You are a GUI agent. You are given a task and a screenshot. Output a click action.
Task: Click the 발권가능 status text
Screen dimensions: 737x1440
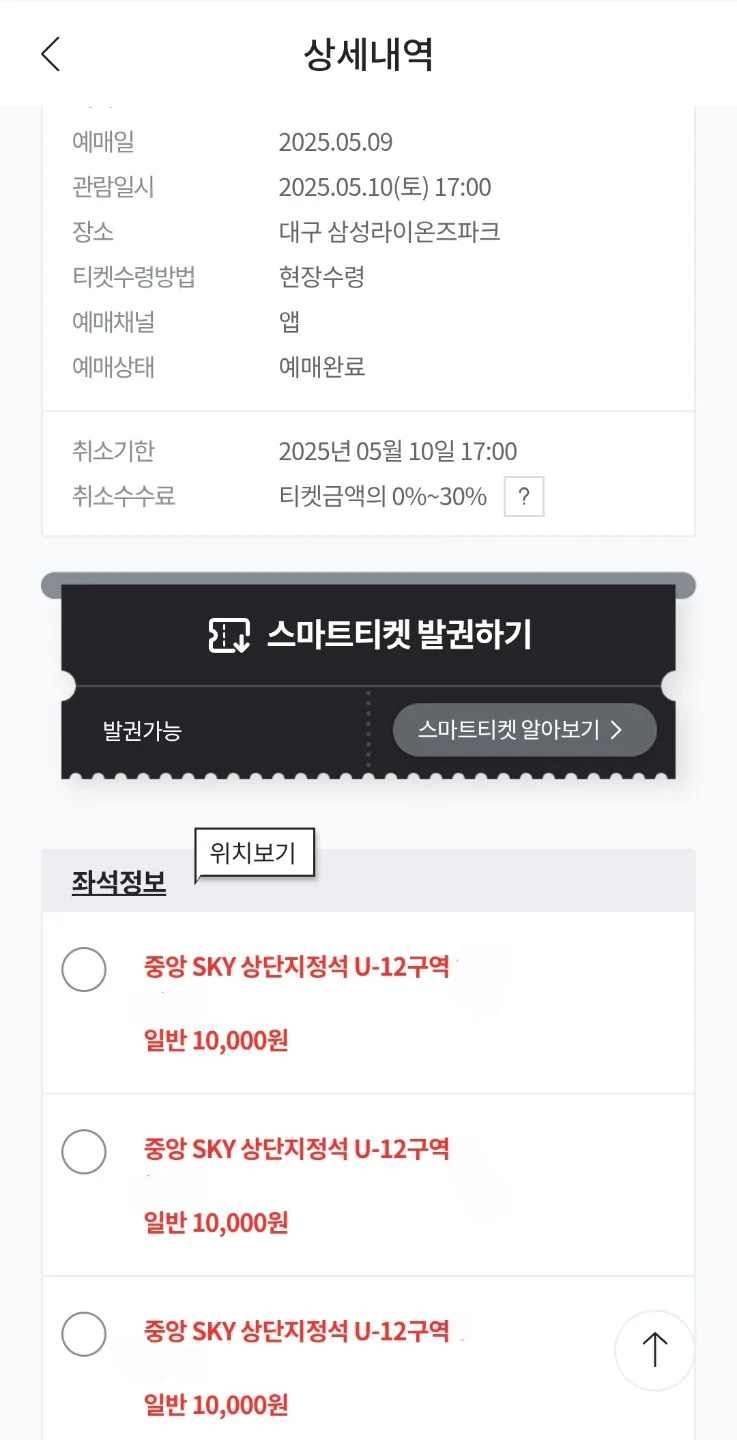[x=142, y=731]
